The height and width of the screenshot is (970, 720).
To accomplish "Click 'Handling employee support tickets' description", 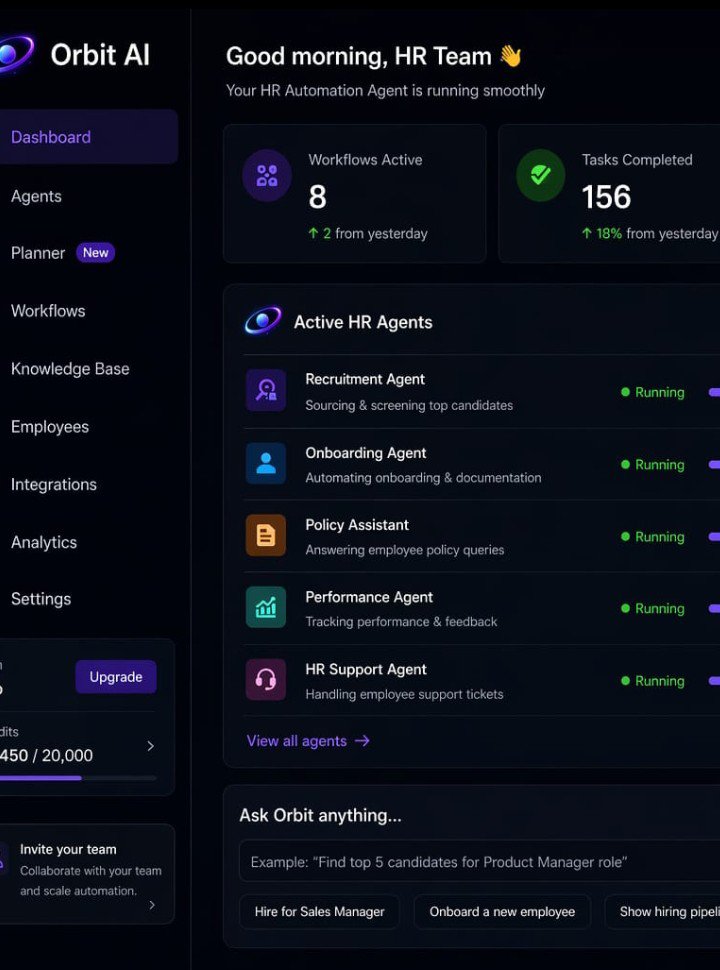I will (x=405, y=694).
